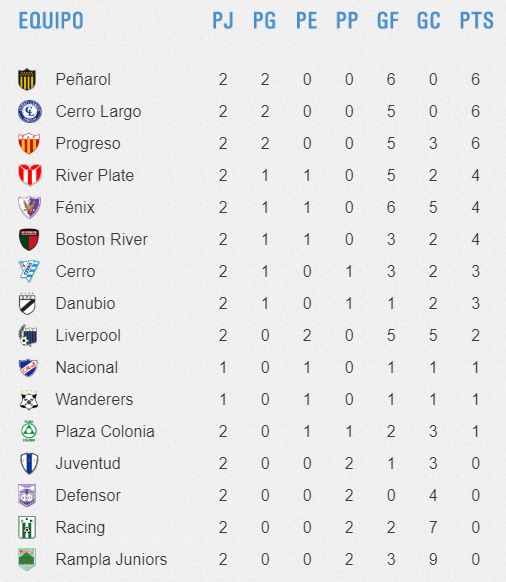Click the Boston River crest icon
This screenshot has height=582, width=506.
pyautogui.click(x=29, y=239)
